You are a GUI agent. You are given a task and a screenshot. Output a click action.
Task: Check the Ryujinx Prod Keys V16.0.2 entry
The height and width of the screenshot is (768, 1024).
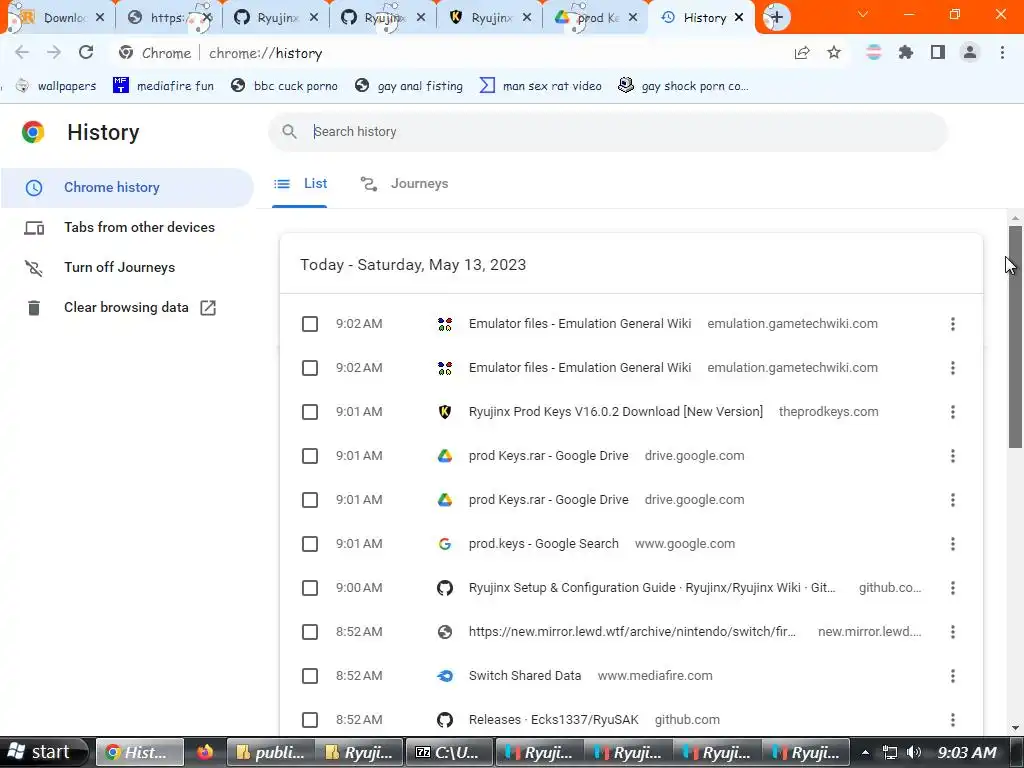click(310, 412)
